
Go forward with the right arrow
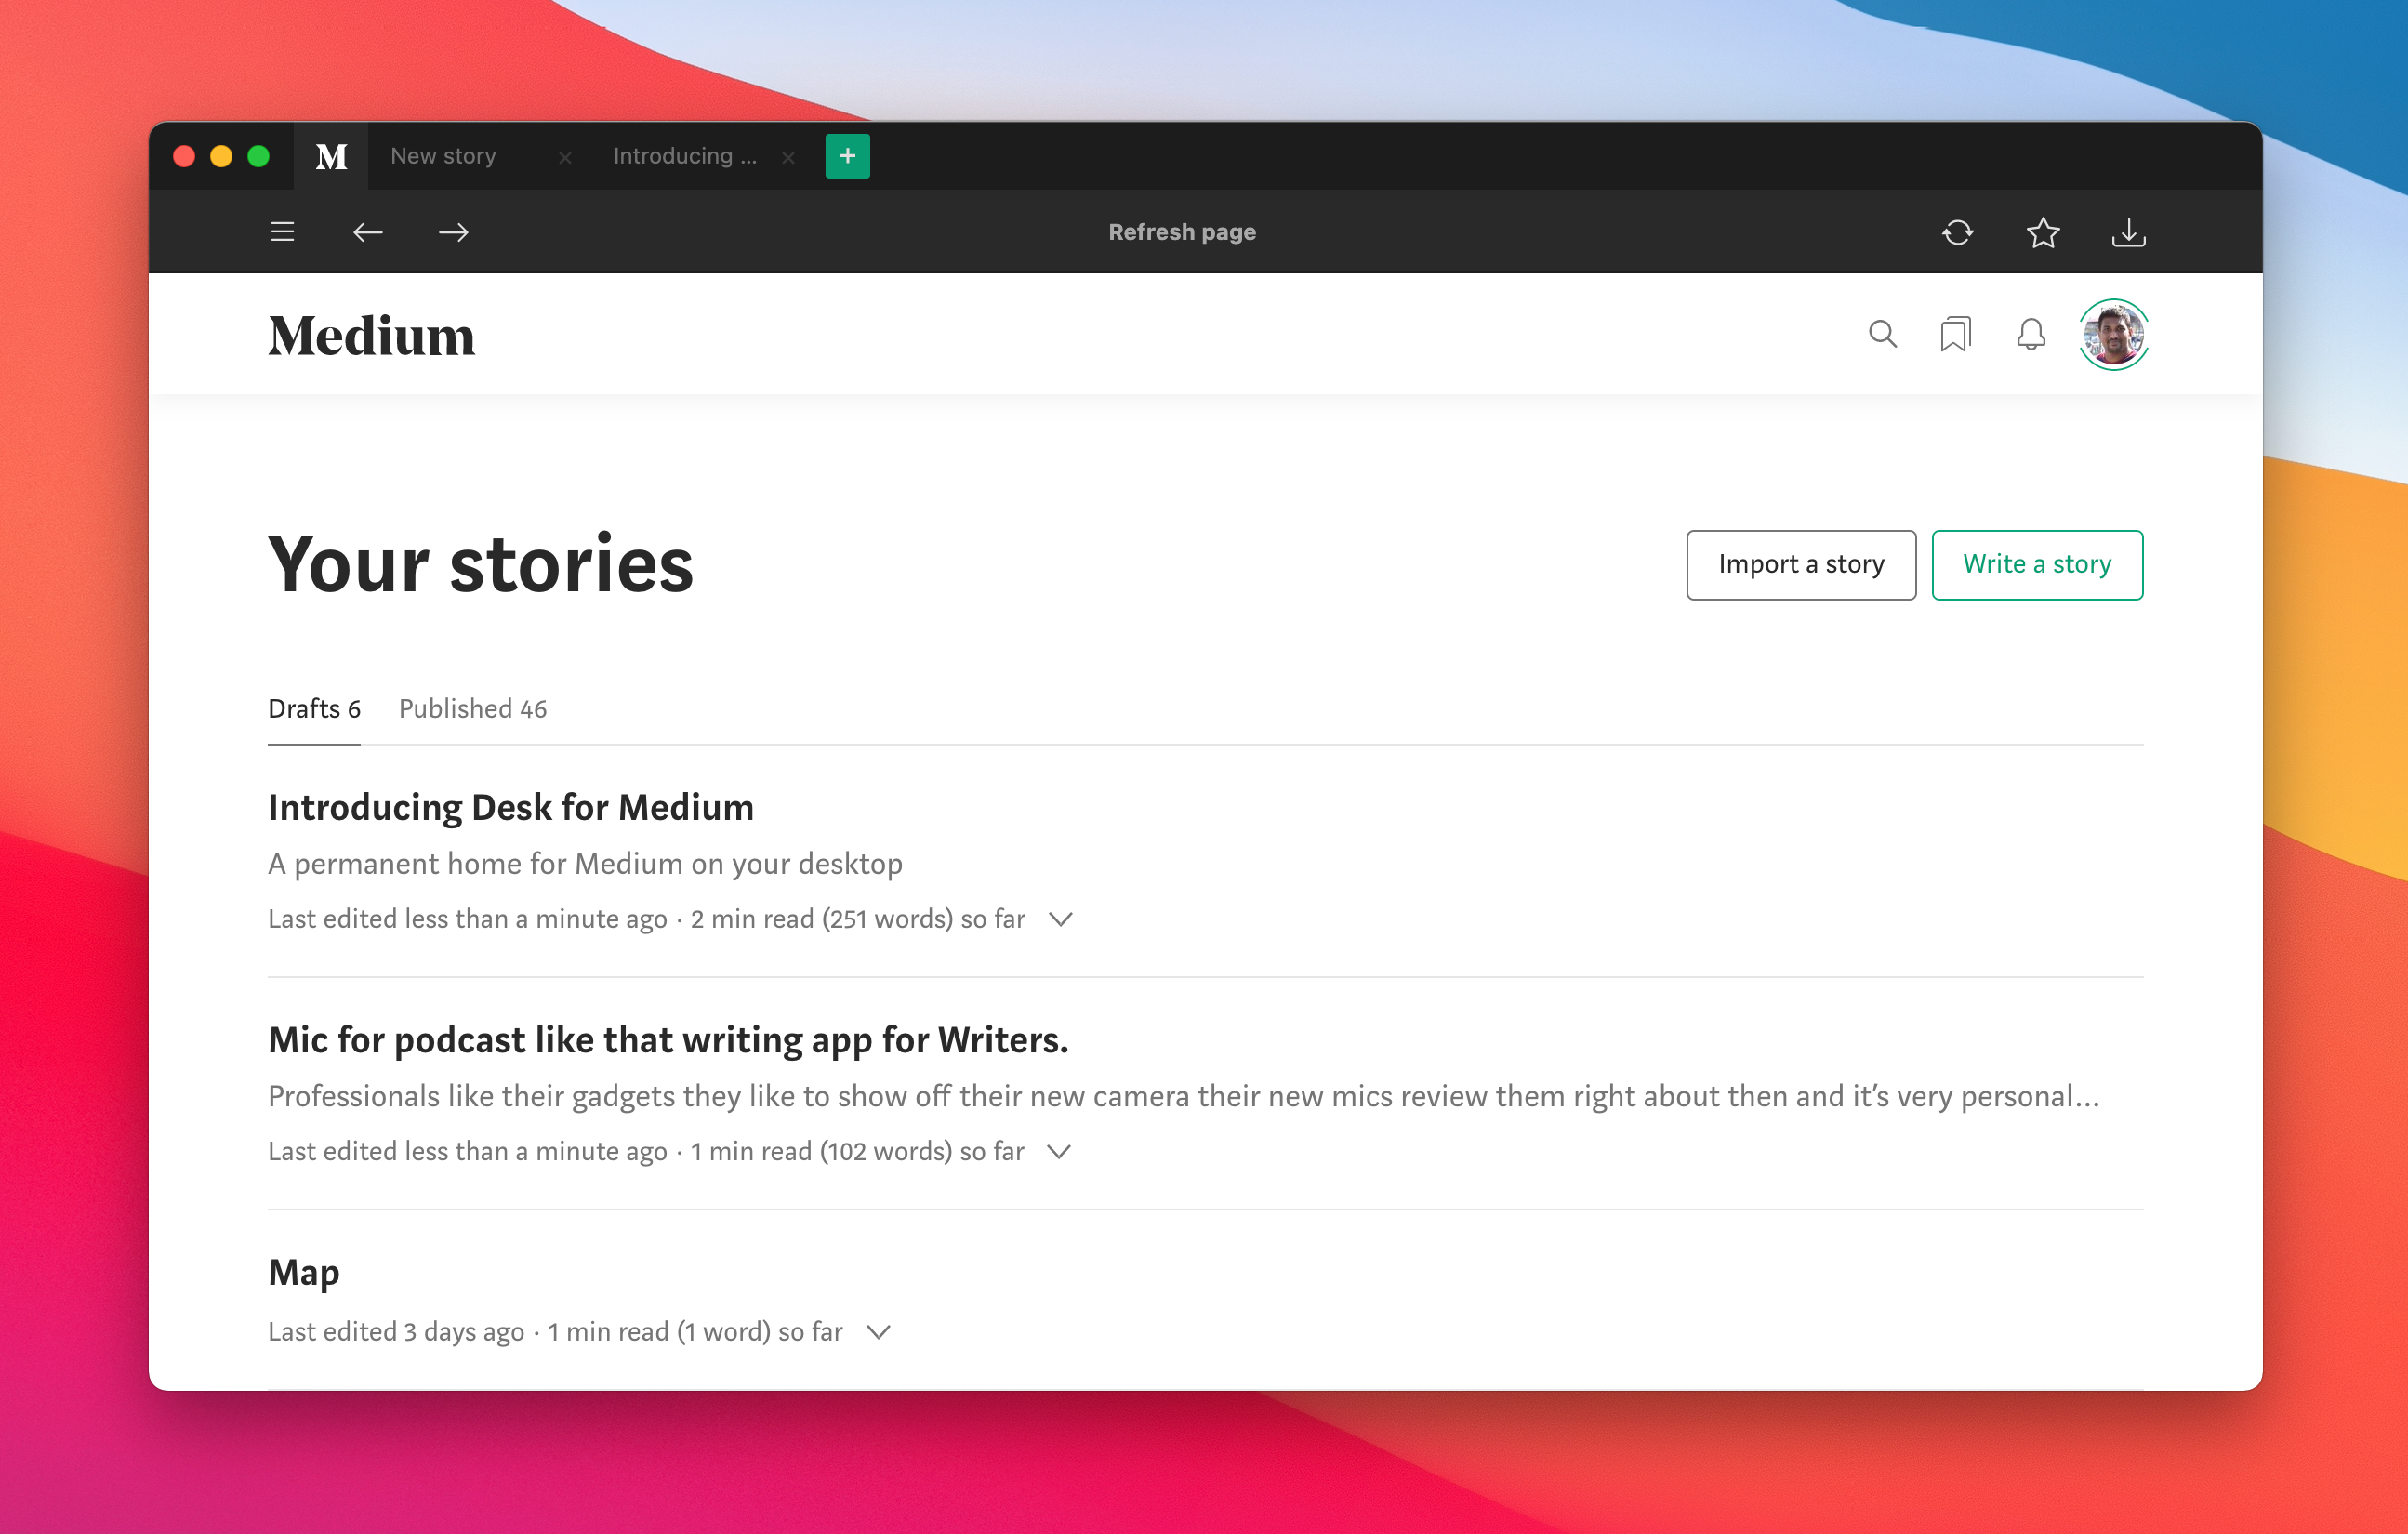(x=453, y=232)
